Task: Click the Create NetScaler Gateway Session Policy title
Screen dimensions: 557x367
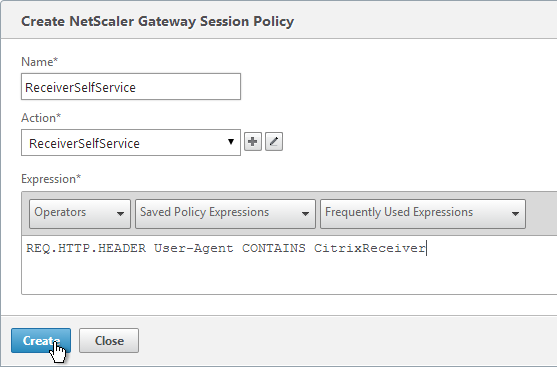Action: click(x=157, y=21)
